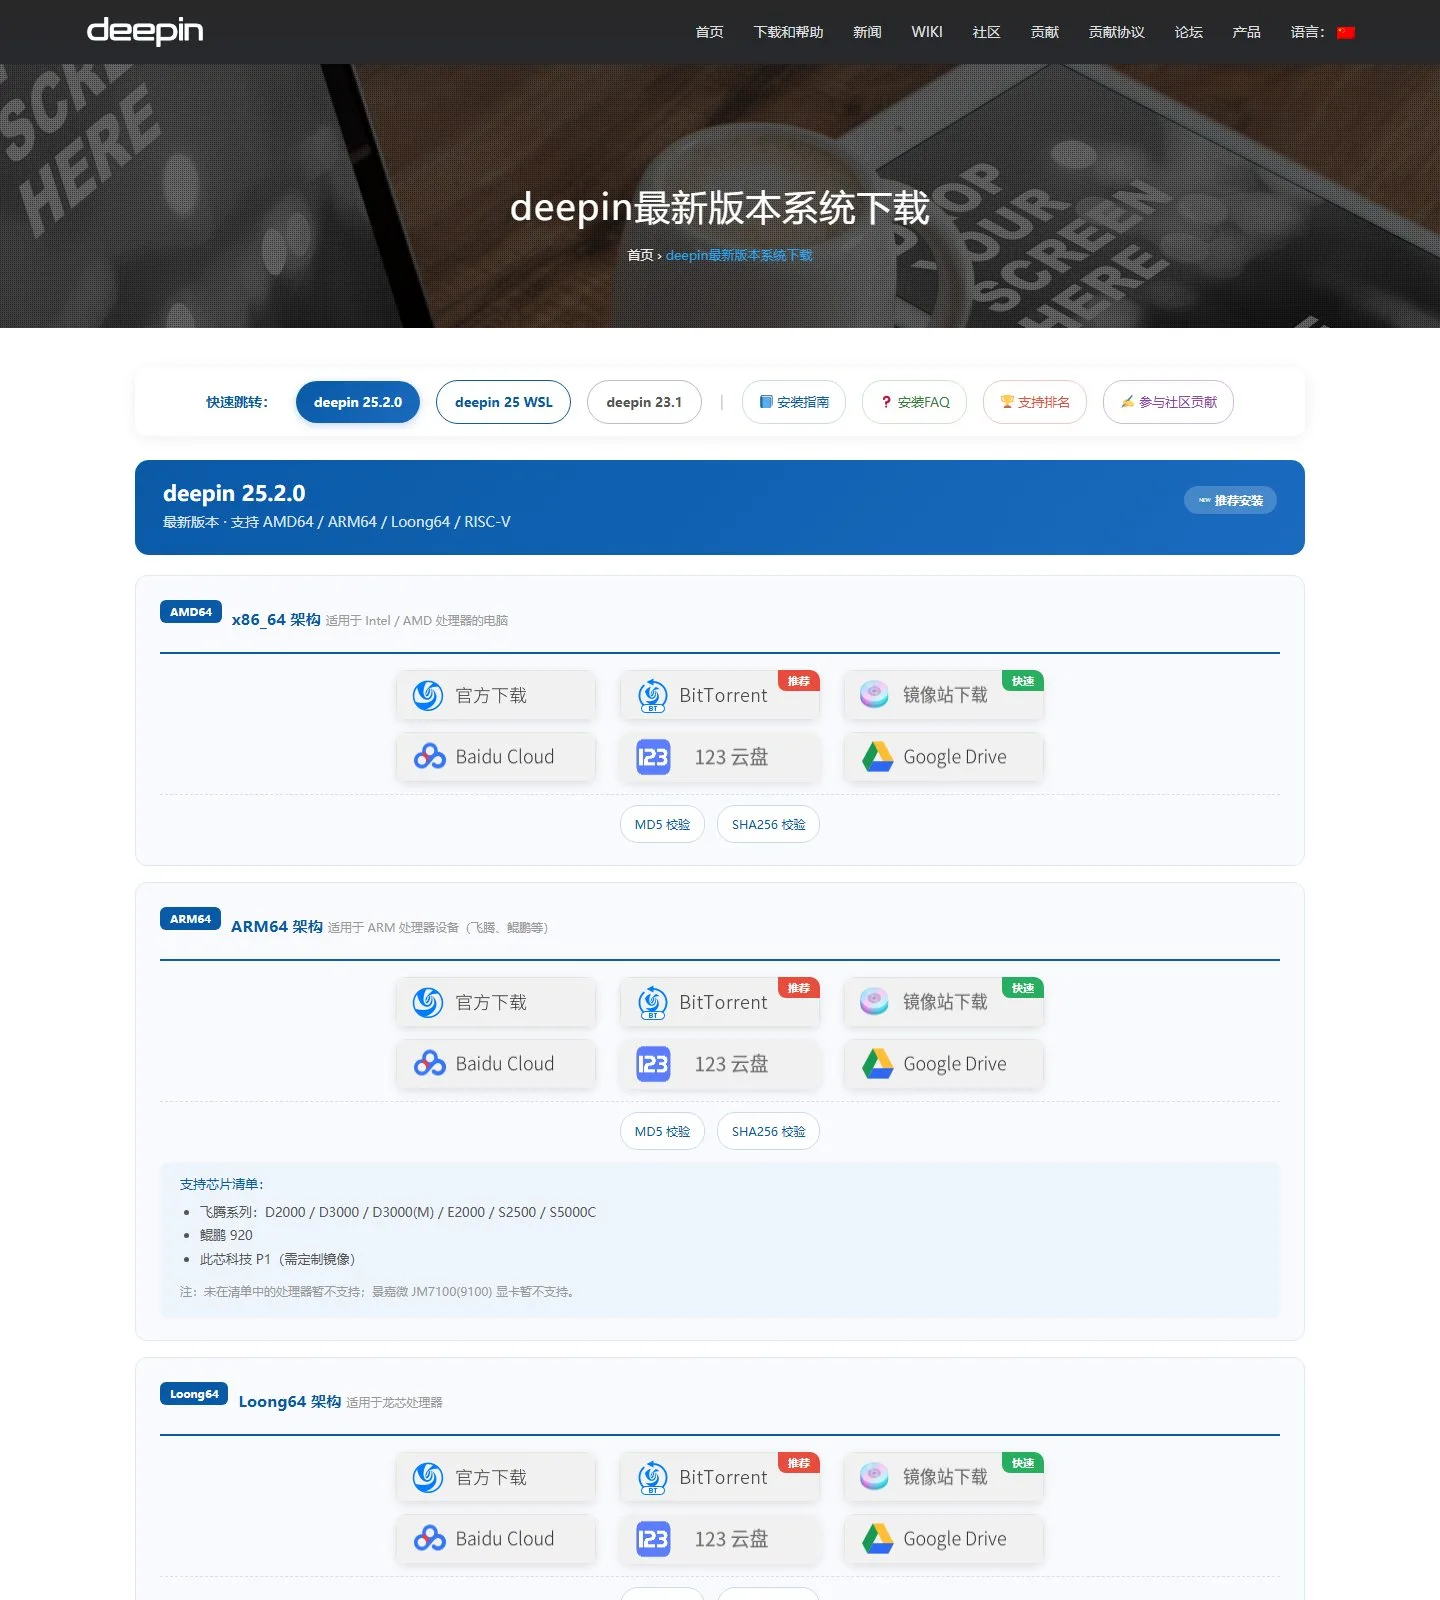The height and width of the screenshot is (1600, 1440).
Task: Click deepin最新版本系统下载 breadcrumb link
Action: tap(739, 255)
